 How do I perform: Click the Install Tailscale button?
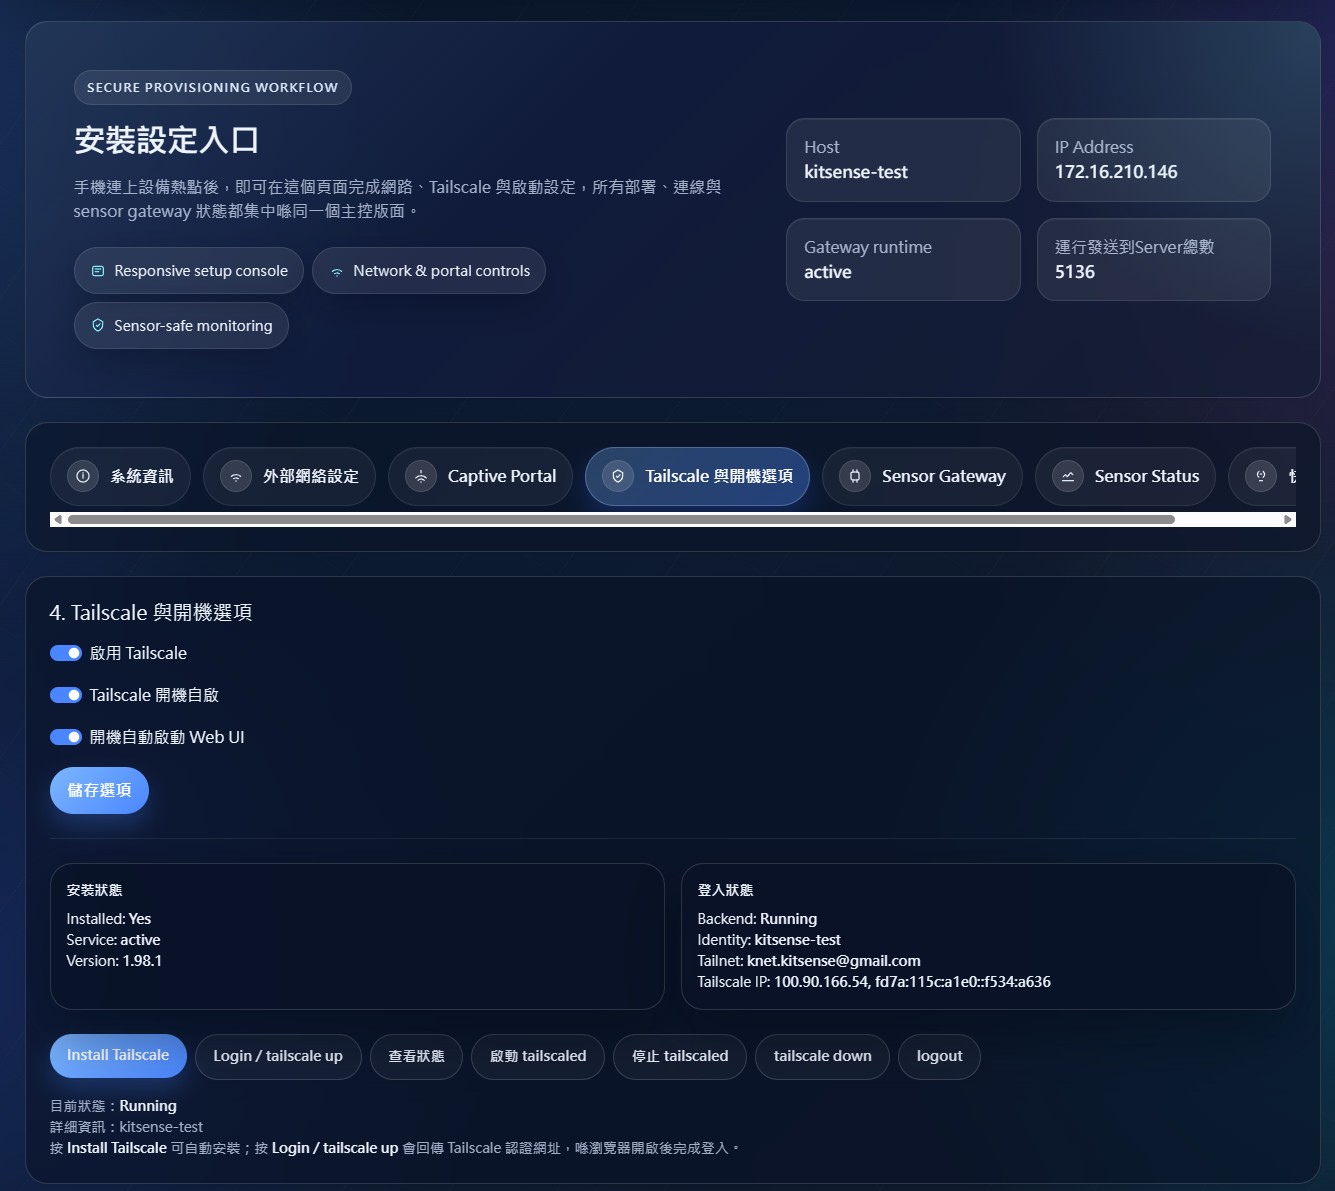118,1056
